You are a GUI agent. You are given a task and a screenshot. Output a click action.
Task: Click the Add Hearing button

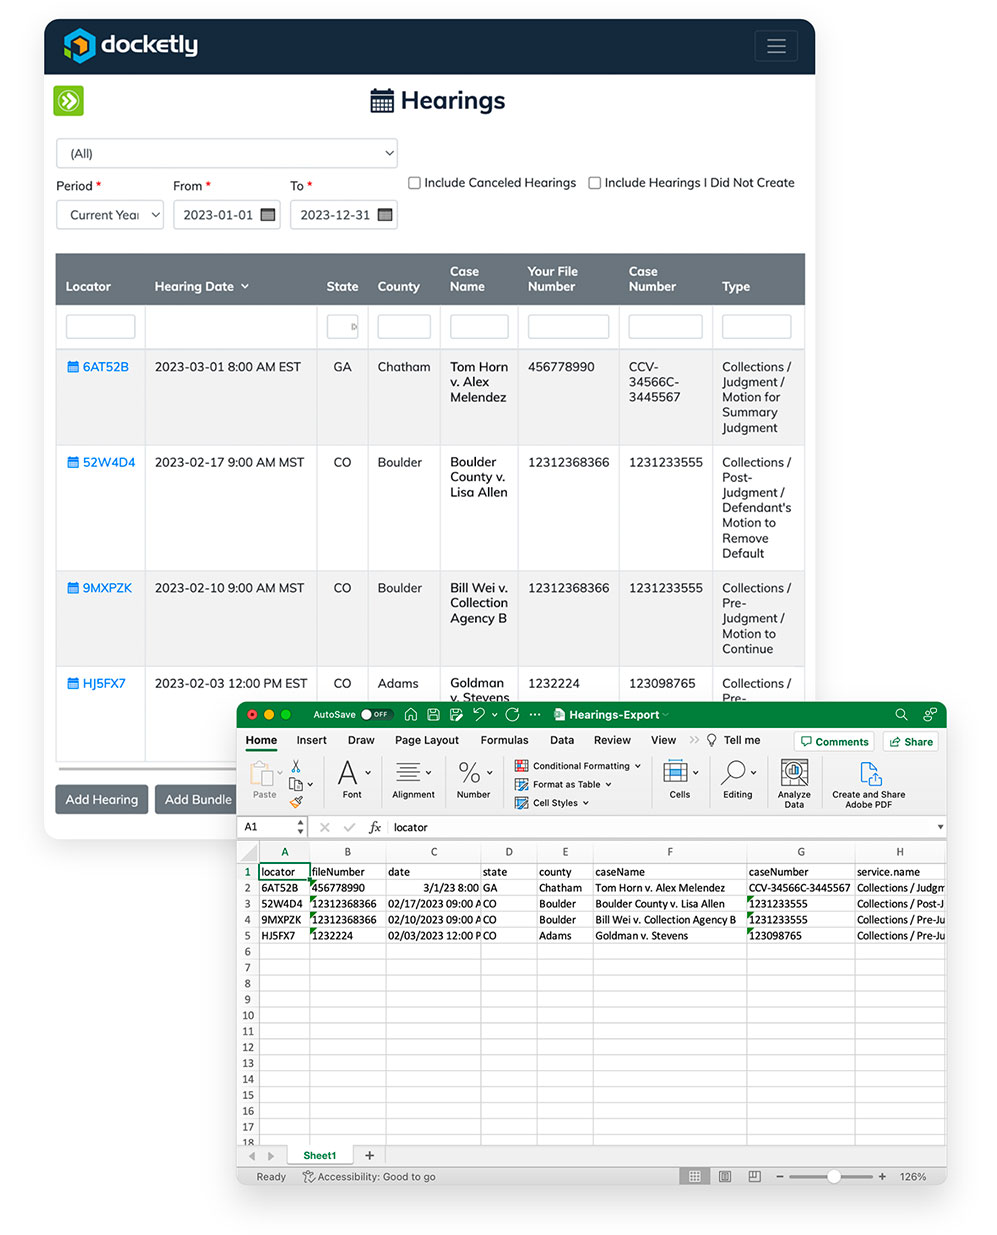(102, 799)
